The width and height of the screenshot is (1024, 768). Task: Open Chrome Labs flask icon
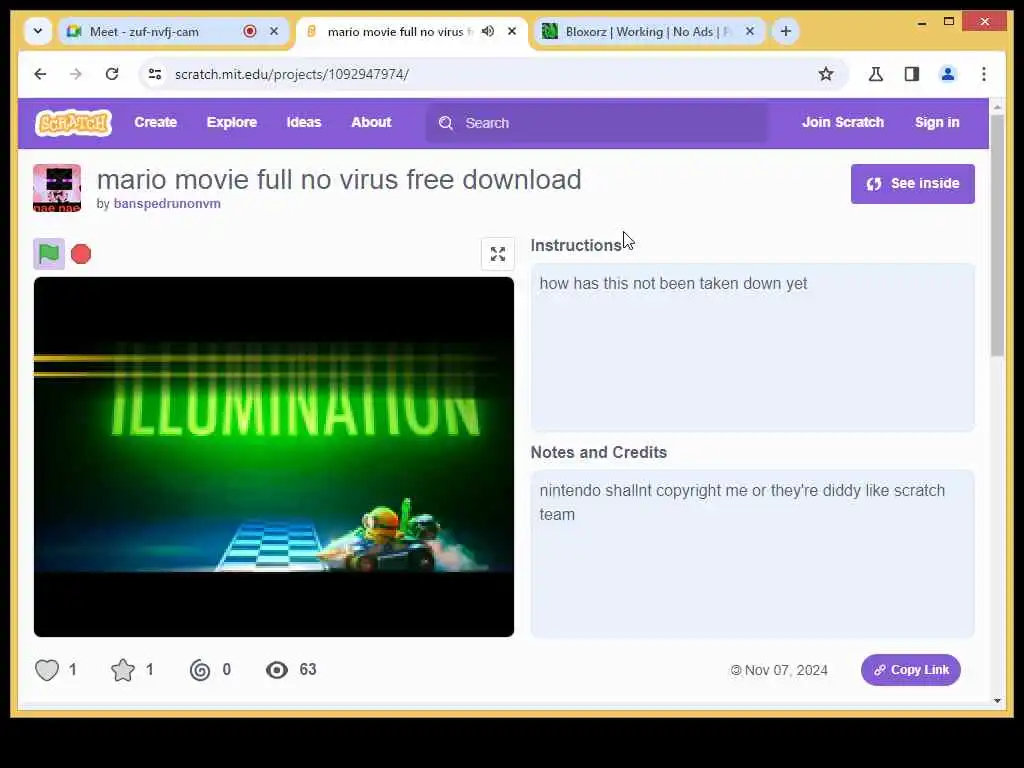pos(876,74)
